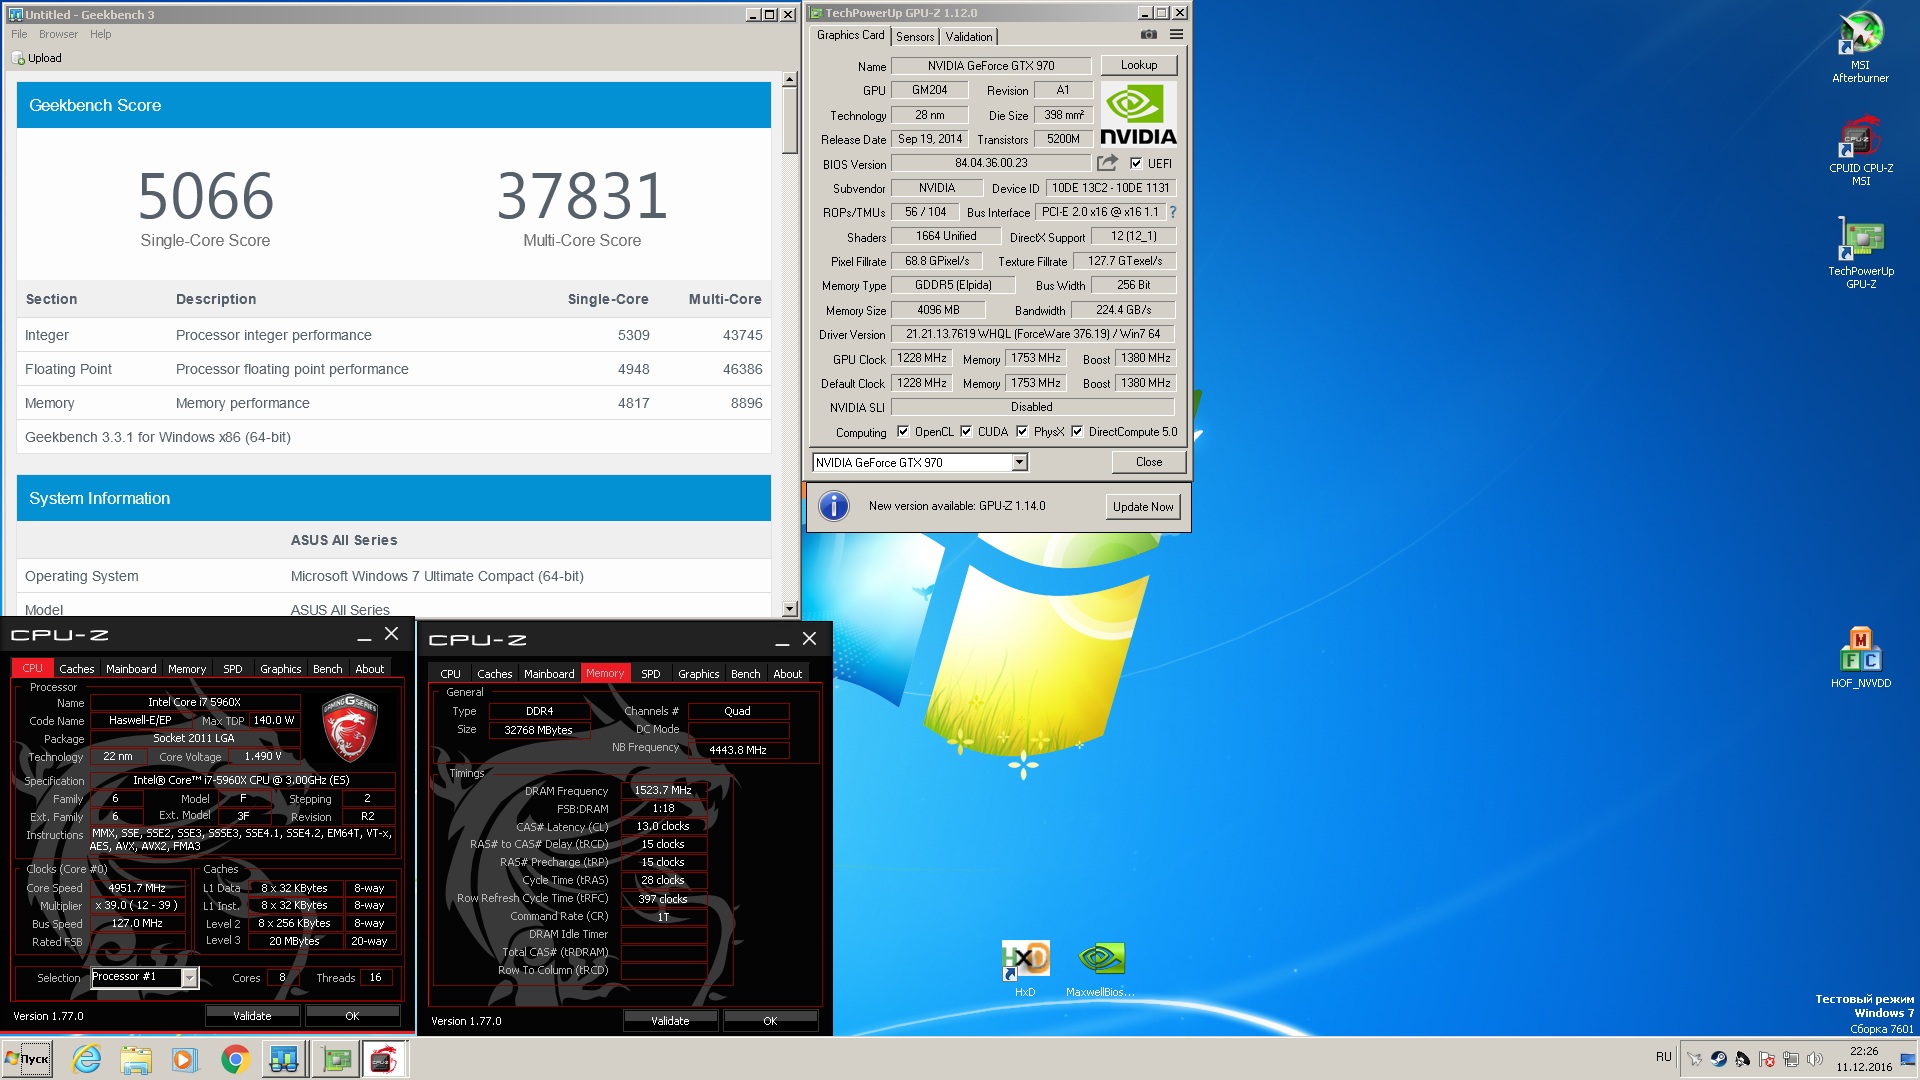
Task: Open the GPU-Z hamburger menu icon
Action: (x=1176, y=35)
